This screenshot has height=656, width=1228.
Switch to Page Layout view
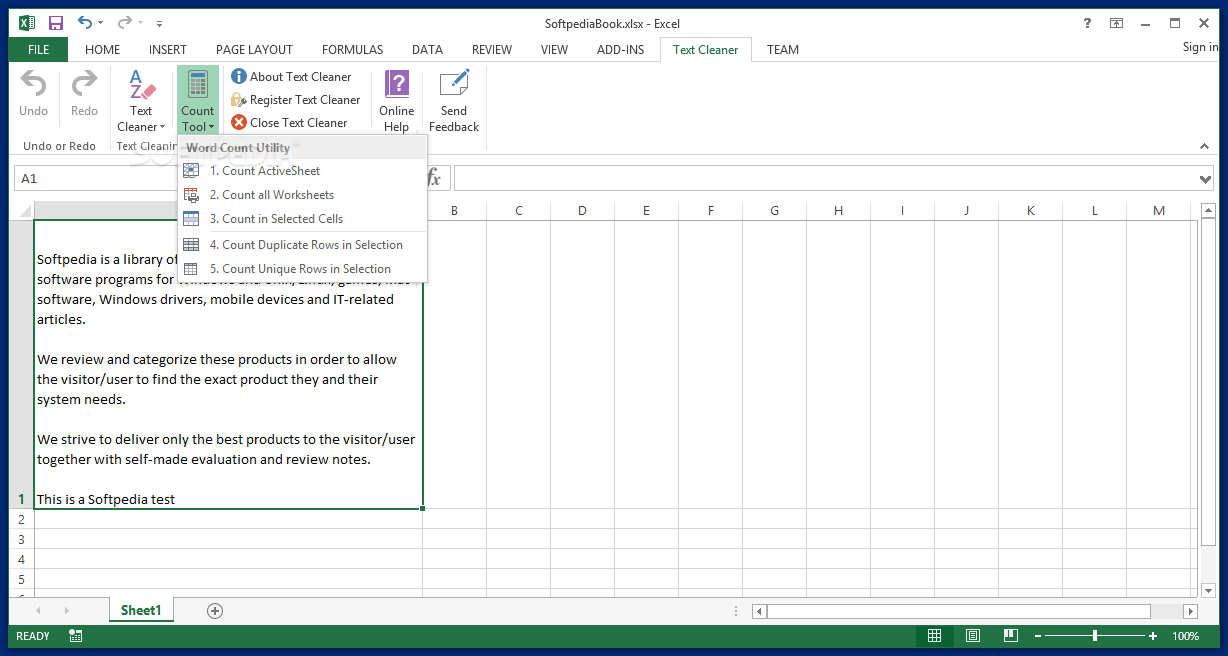[x=973, y=636]
